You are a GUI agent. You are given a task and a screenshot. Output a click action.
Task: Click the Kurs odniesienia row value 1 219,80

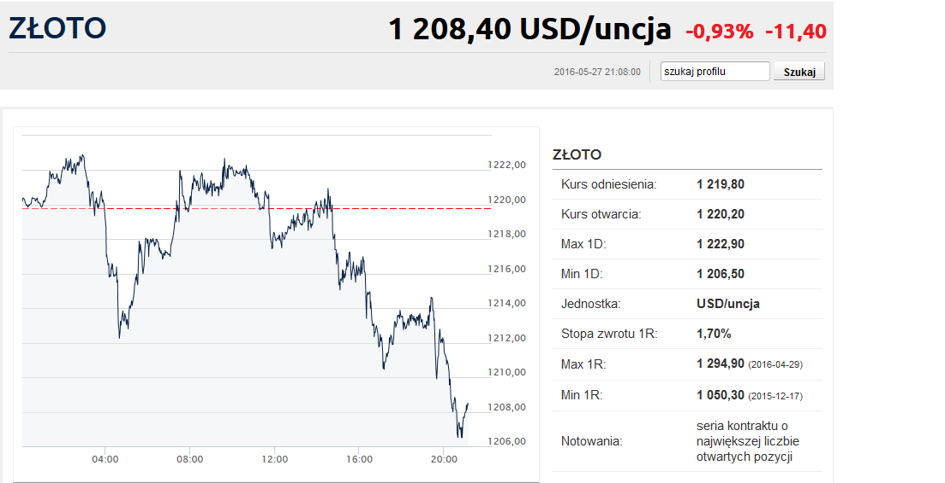click(720, 185)
